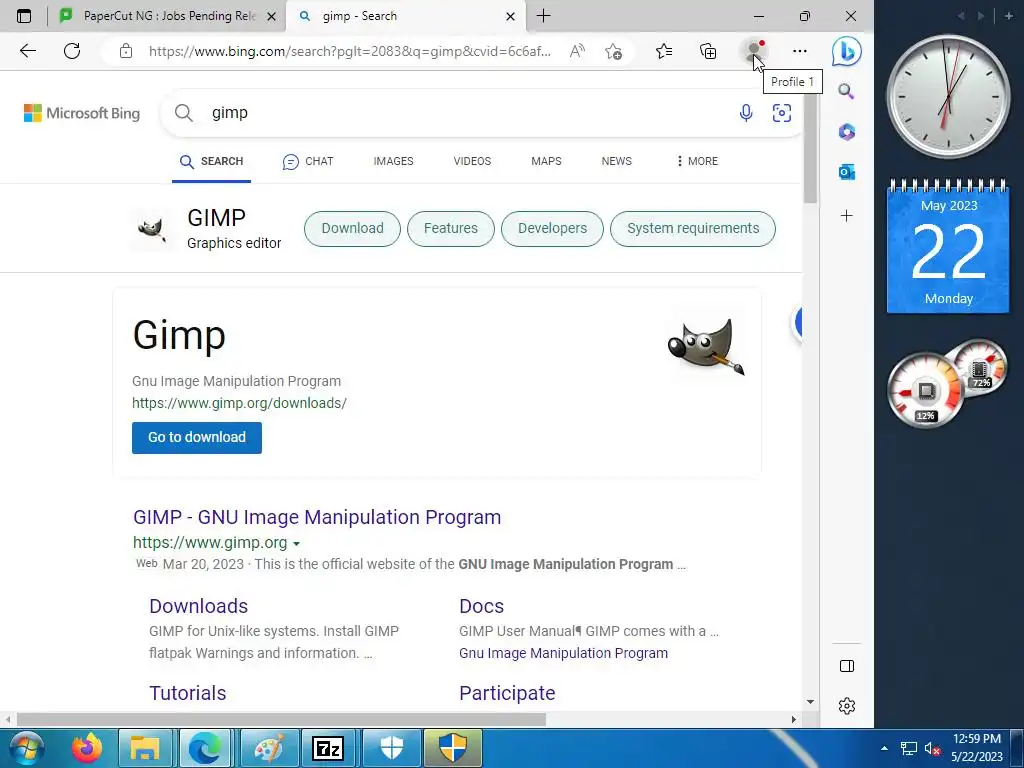Open the gimp.org/downloads URL link
This screenshot has width=1024, height=768.
point(239,403)
